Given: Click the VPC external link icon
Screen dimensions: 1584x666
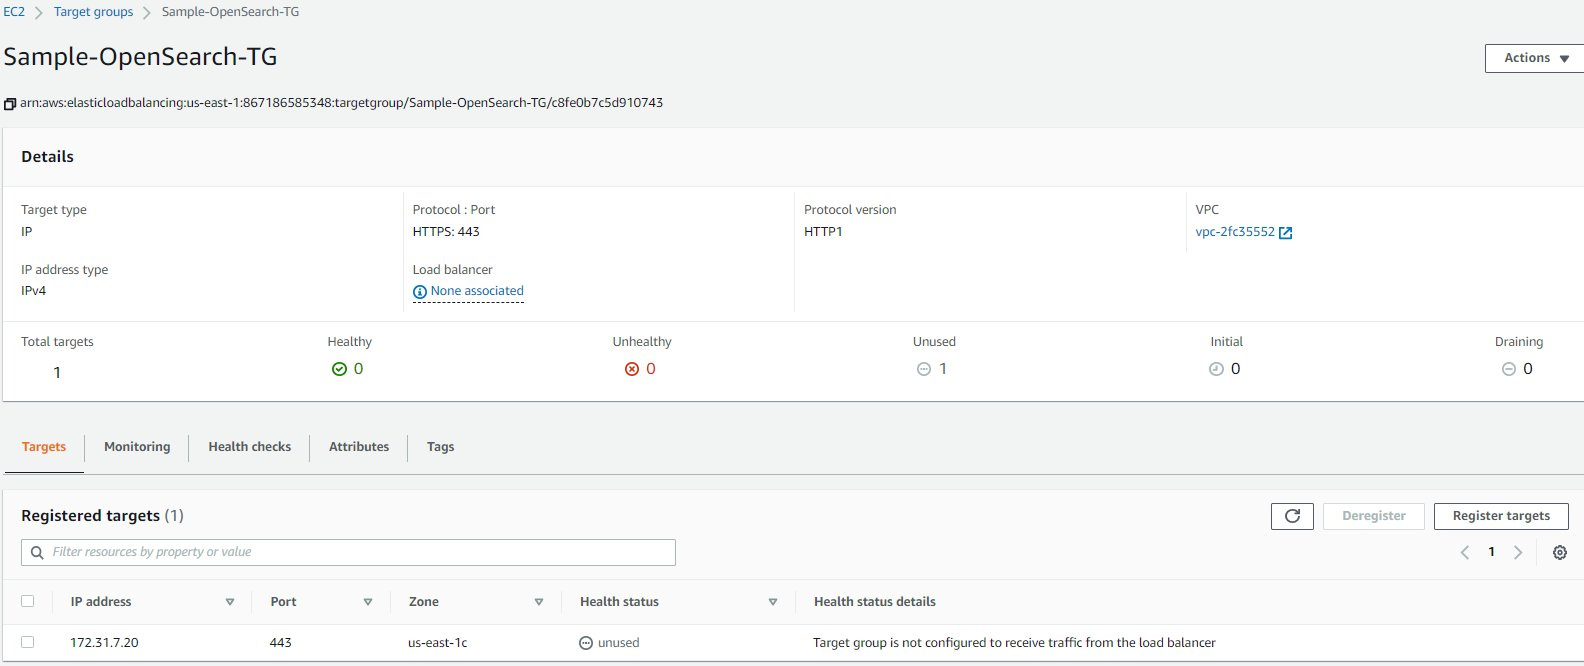Looking at the screenshot, I should coord(1286,233).
